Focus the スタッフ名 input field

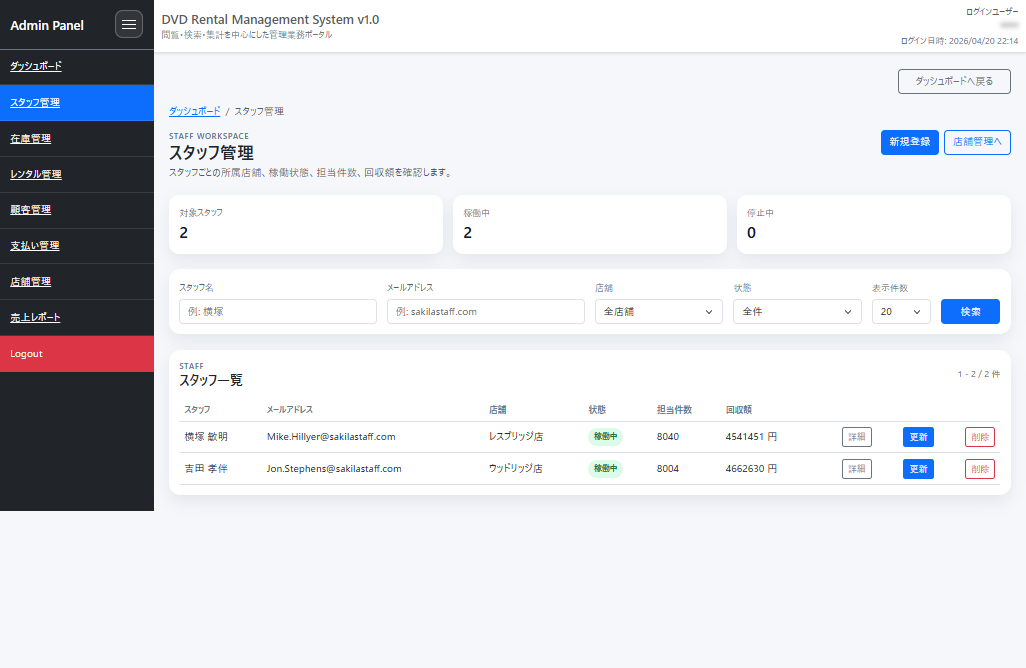pyautogui.click(x=277, y=311)
